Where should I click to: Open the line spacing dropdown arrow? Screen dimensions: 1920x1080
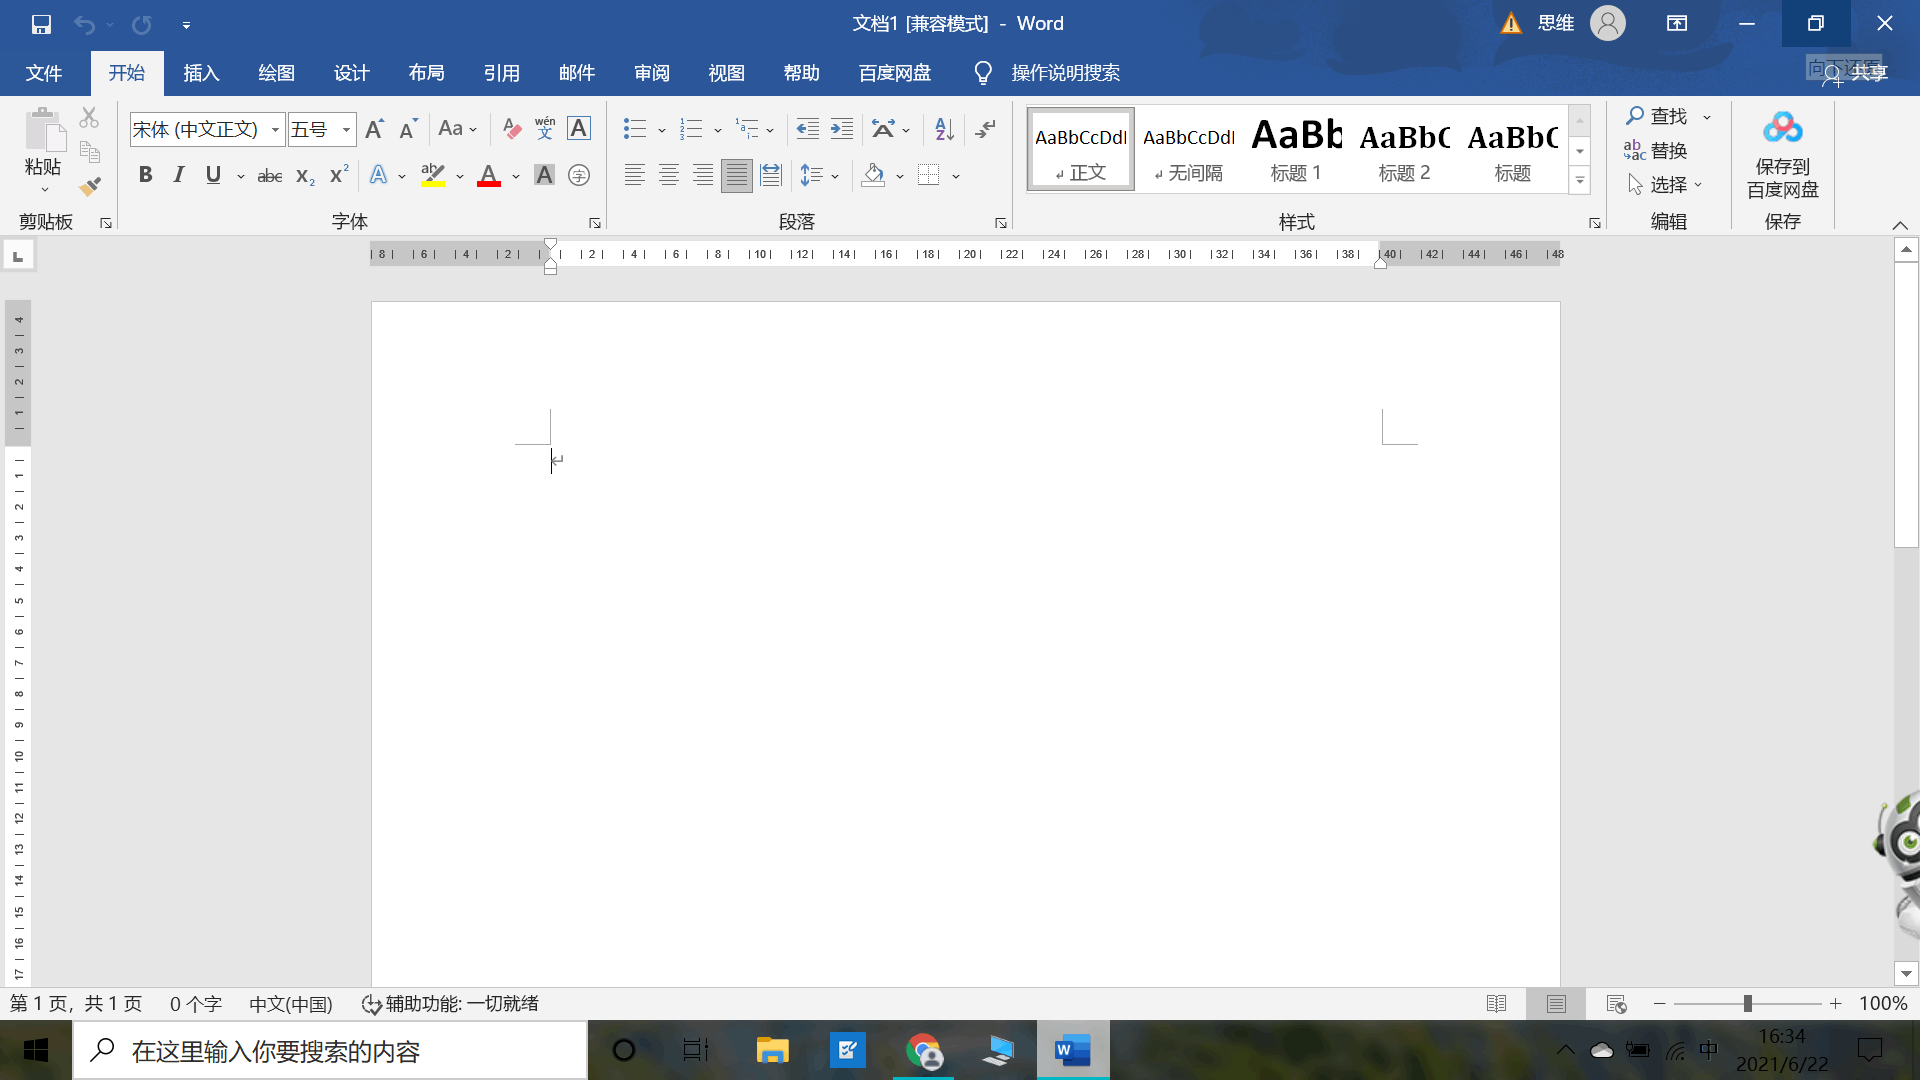pyautogui.click(x=835, y=176)
